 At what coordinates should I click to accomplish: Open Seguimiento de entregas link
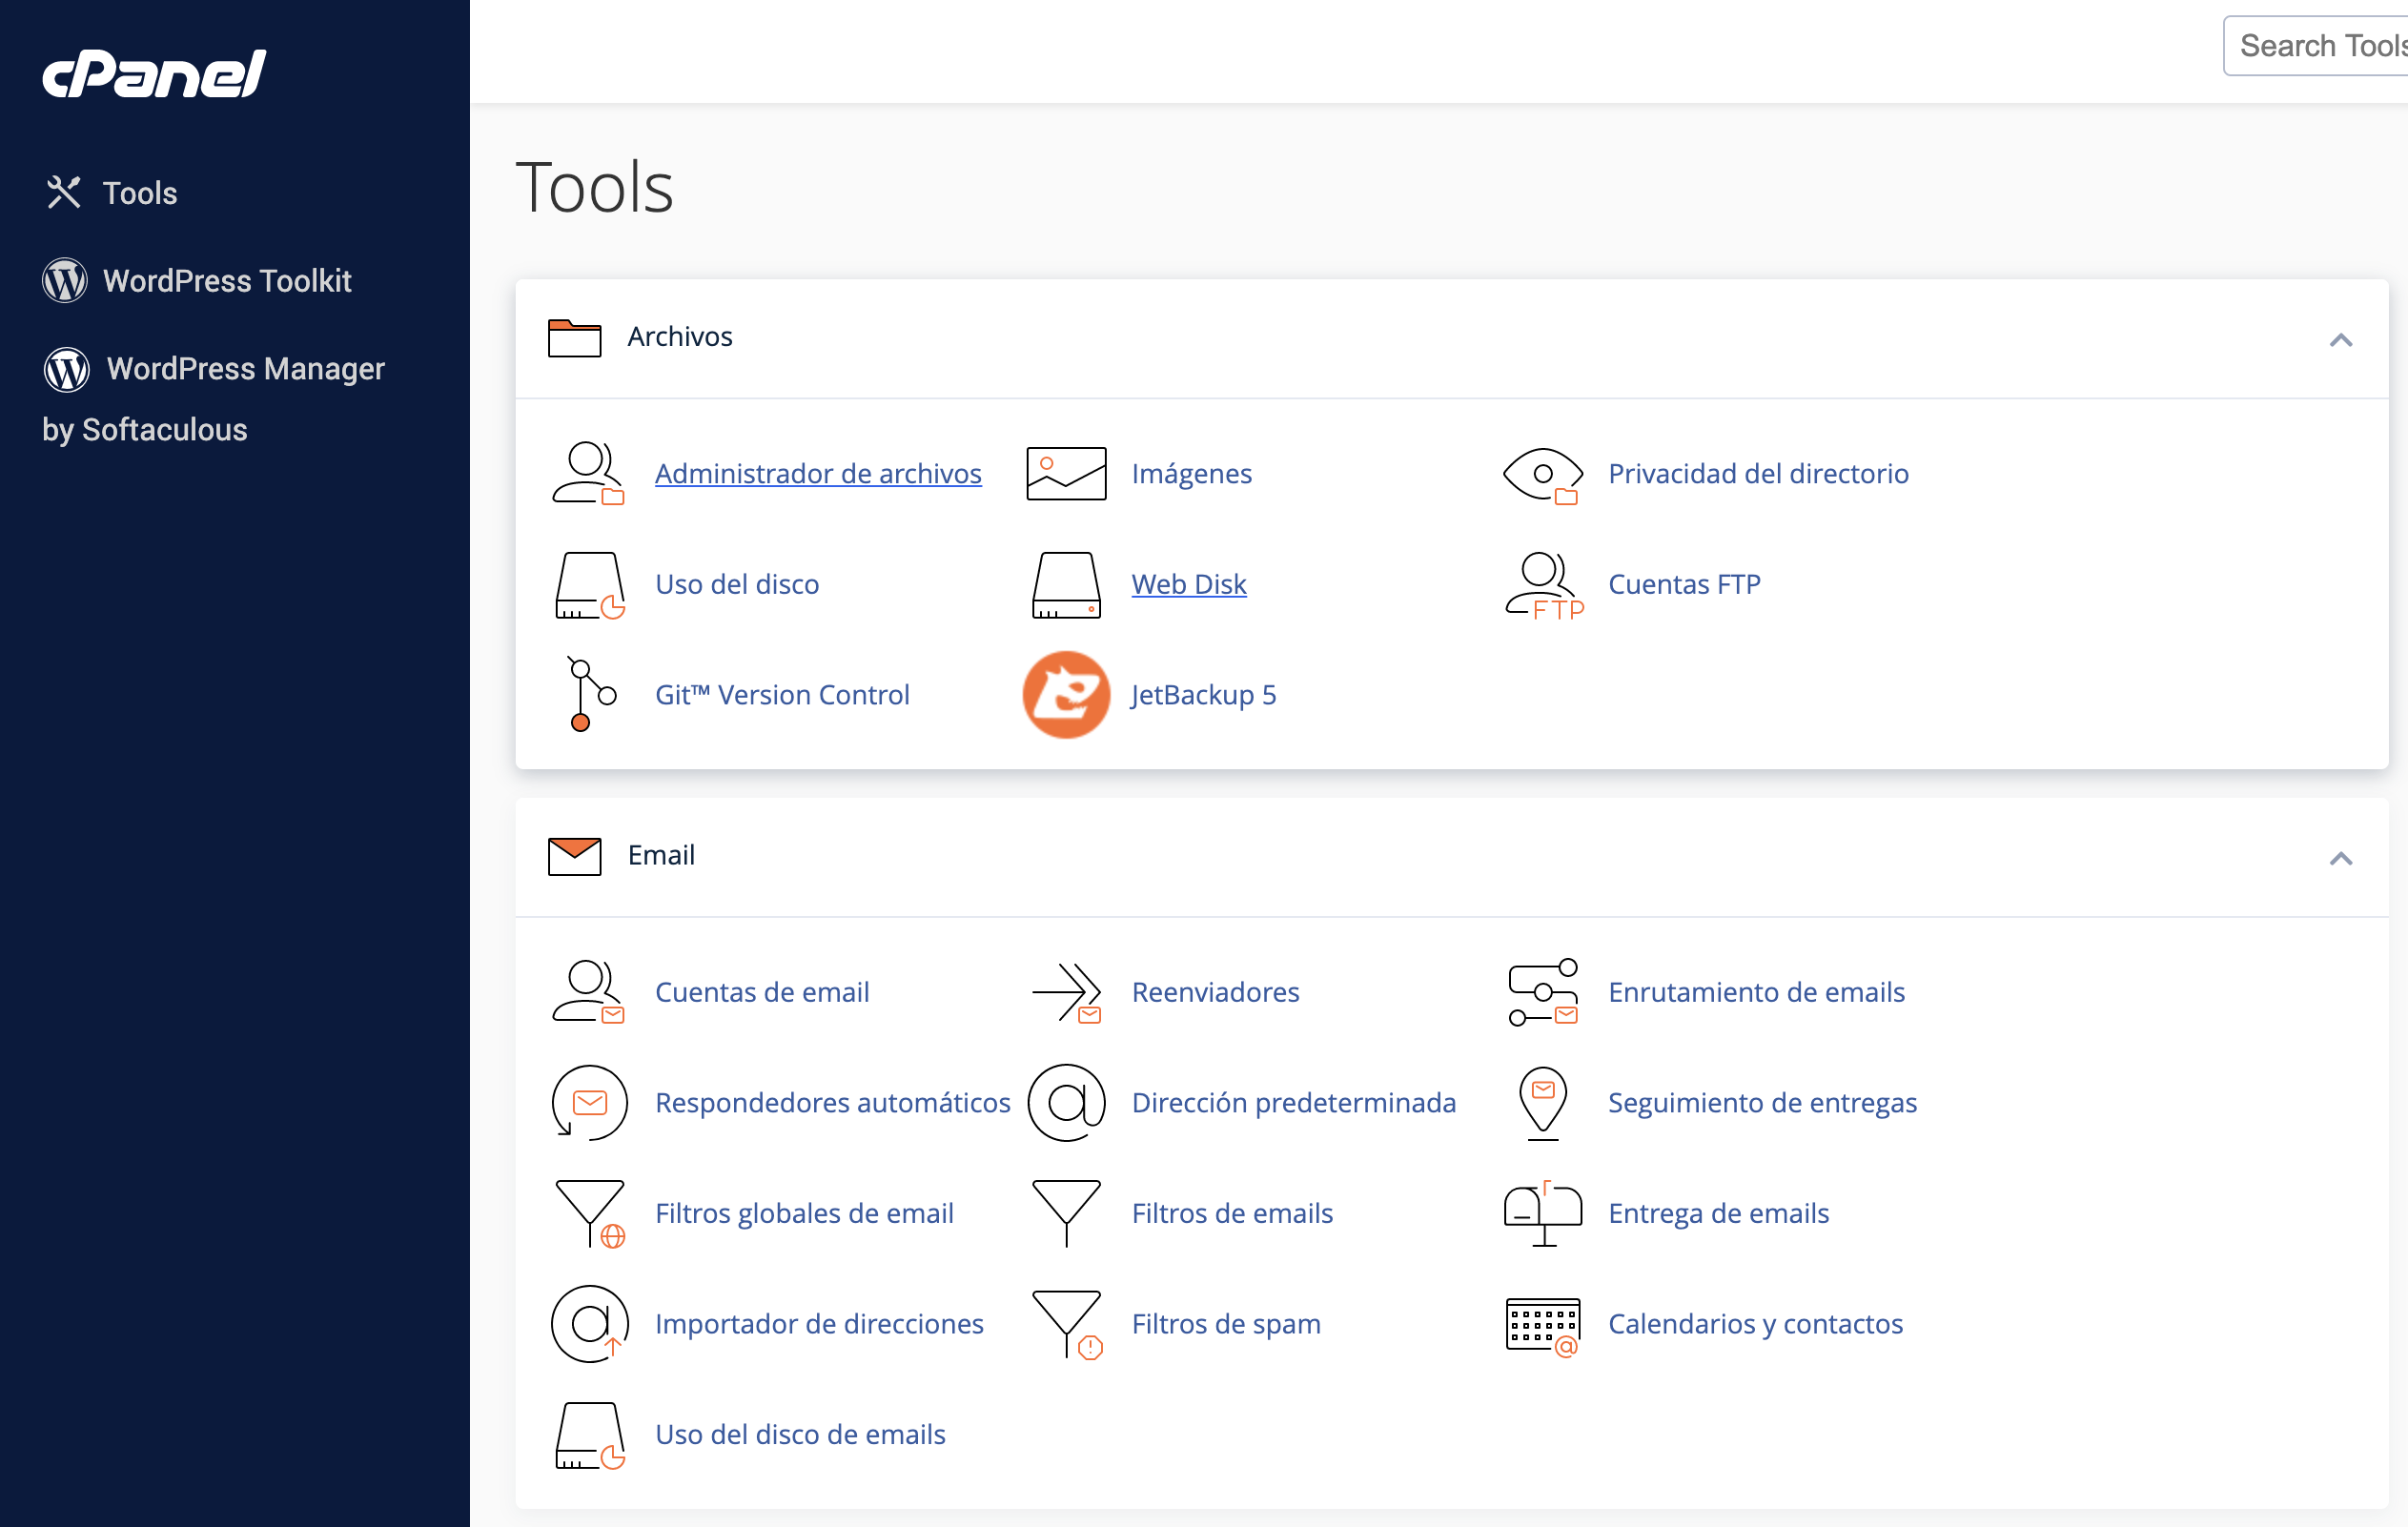(x=1761, y=1103)
